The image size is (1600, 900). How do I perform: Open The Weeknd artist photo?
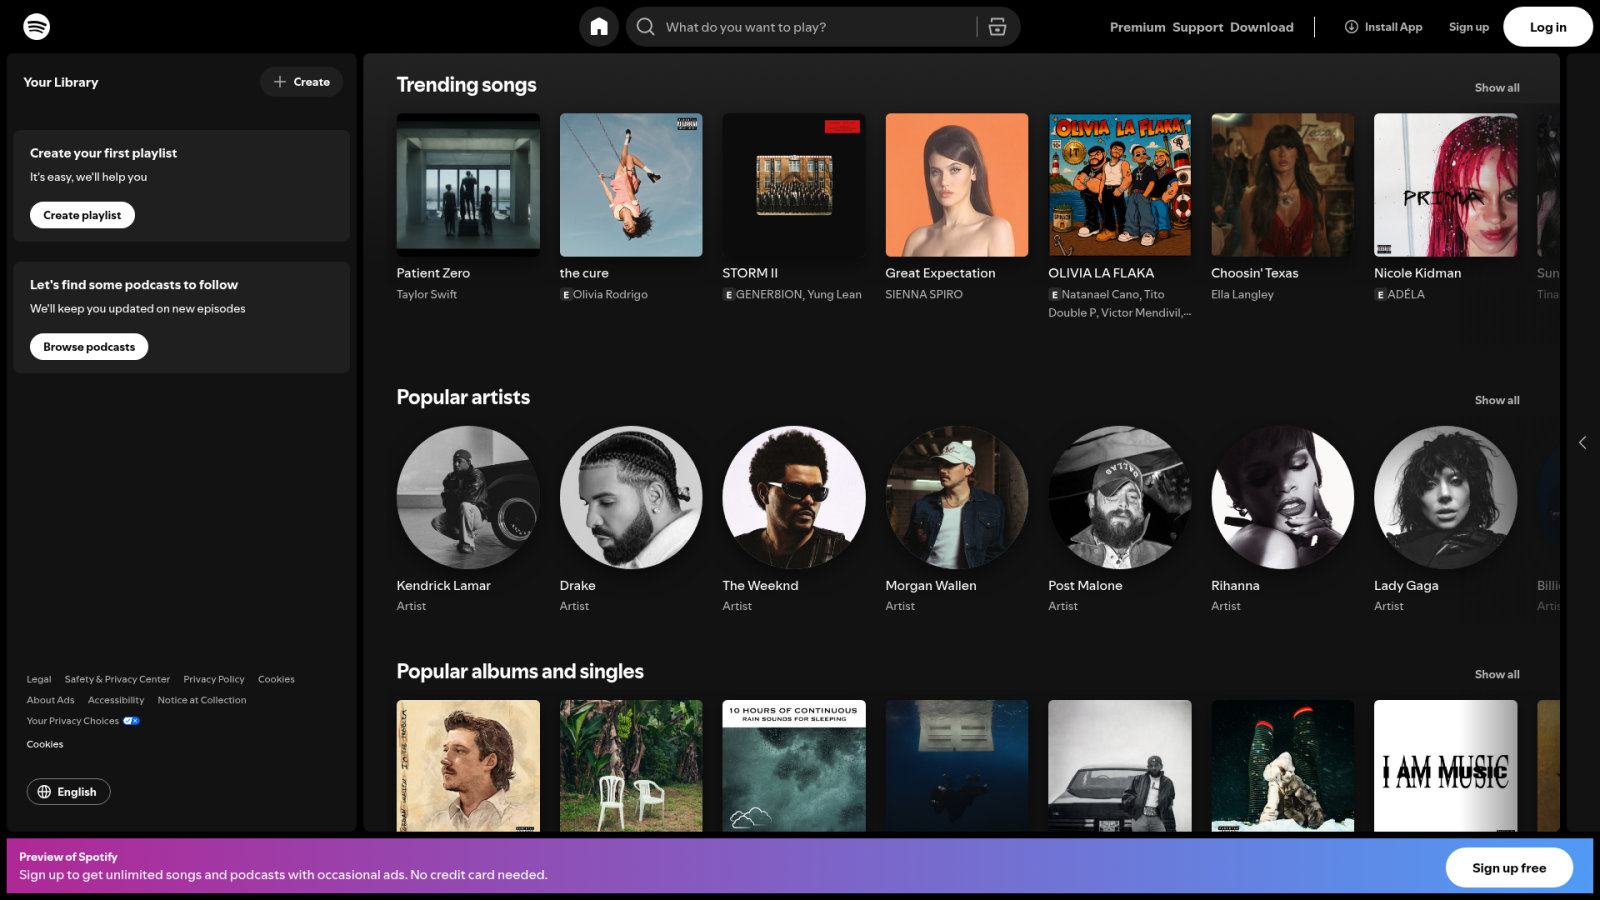pyautogui.click(x=794, y=498)
